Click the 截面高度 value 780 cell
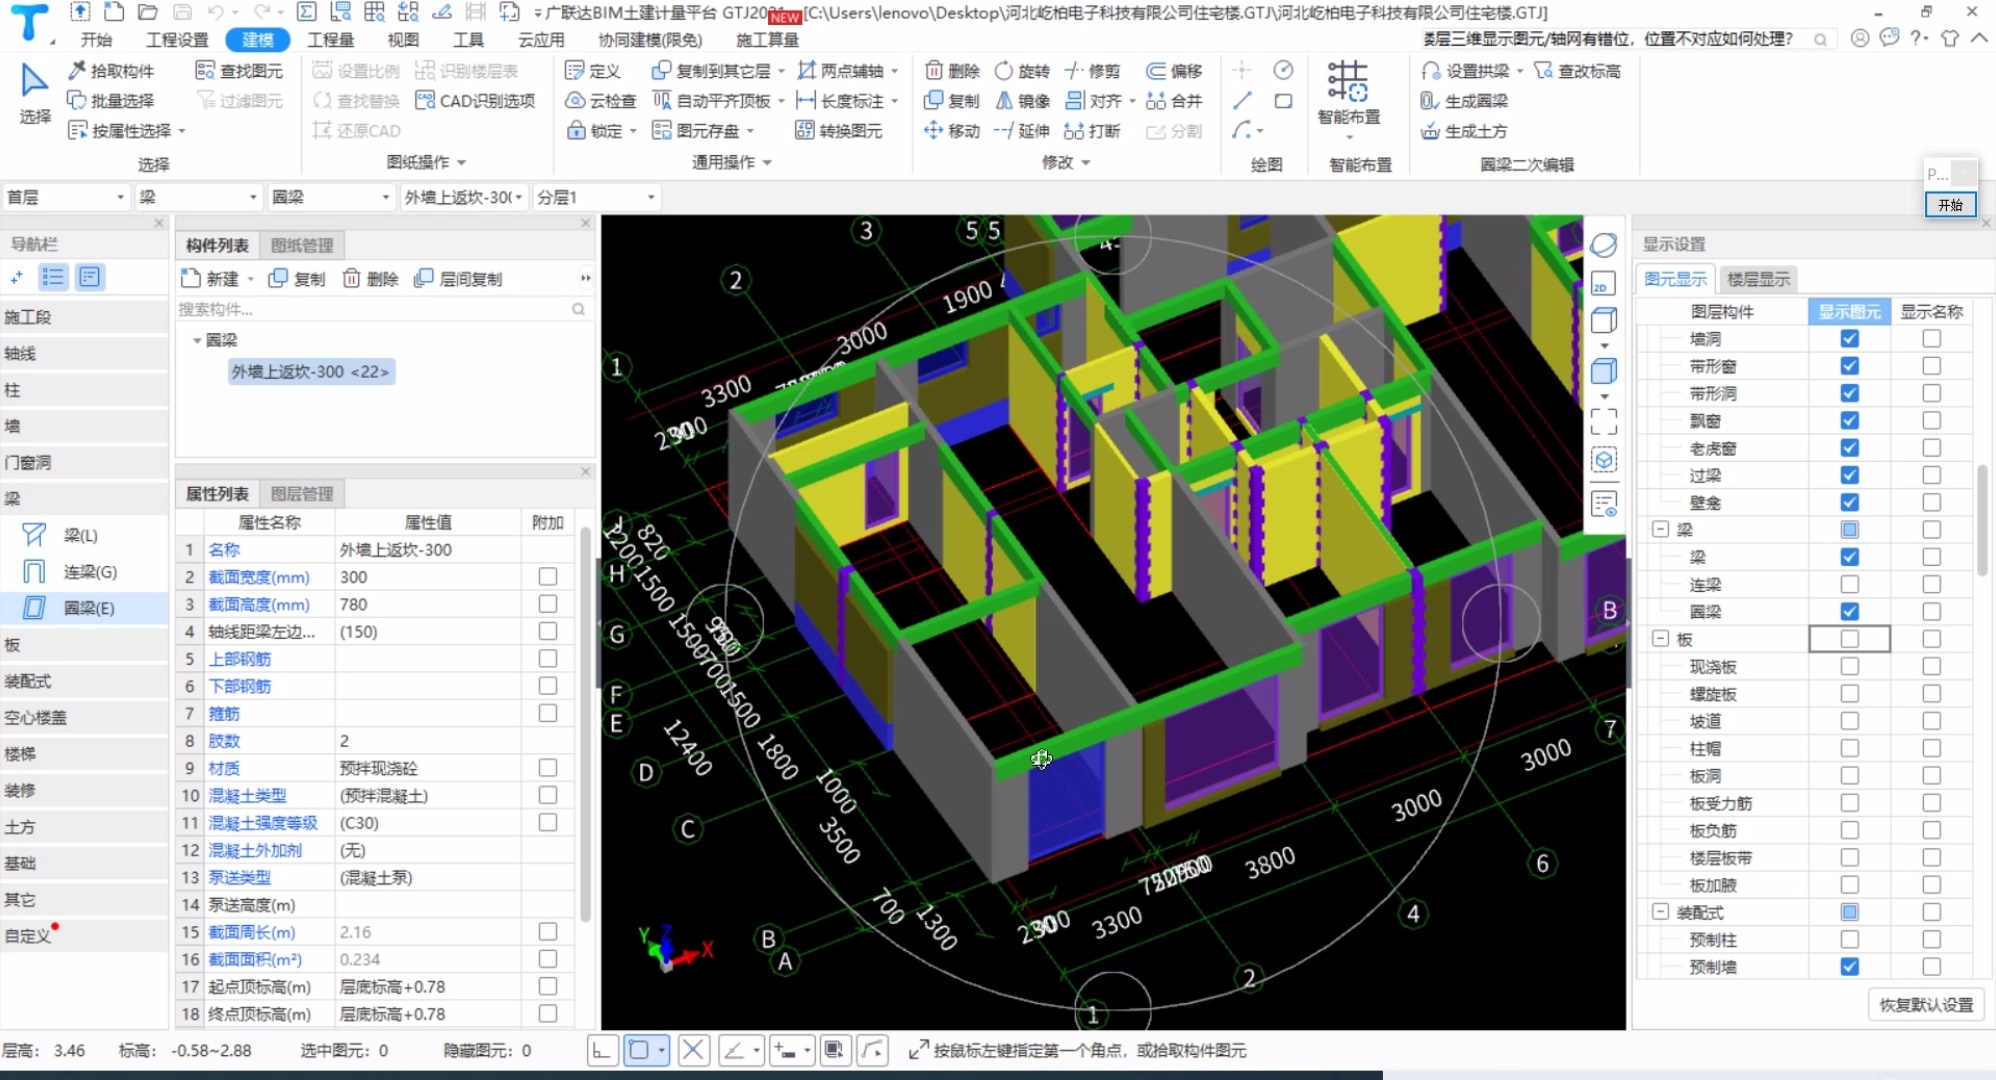Viewport: 1996px width, 1080px height. 428,604
